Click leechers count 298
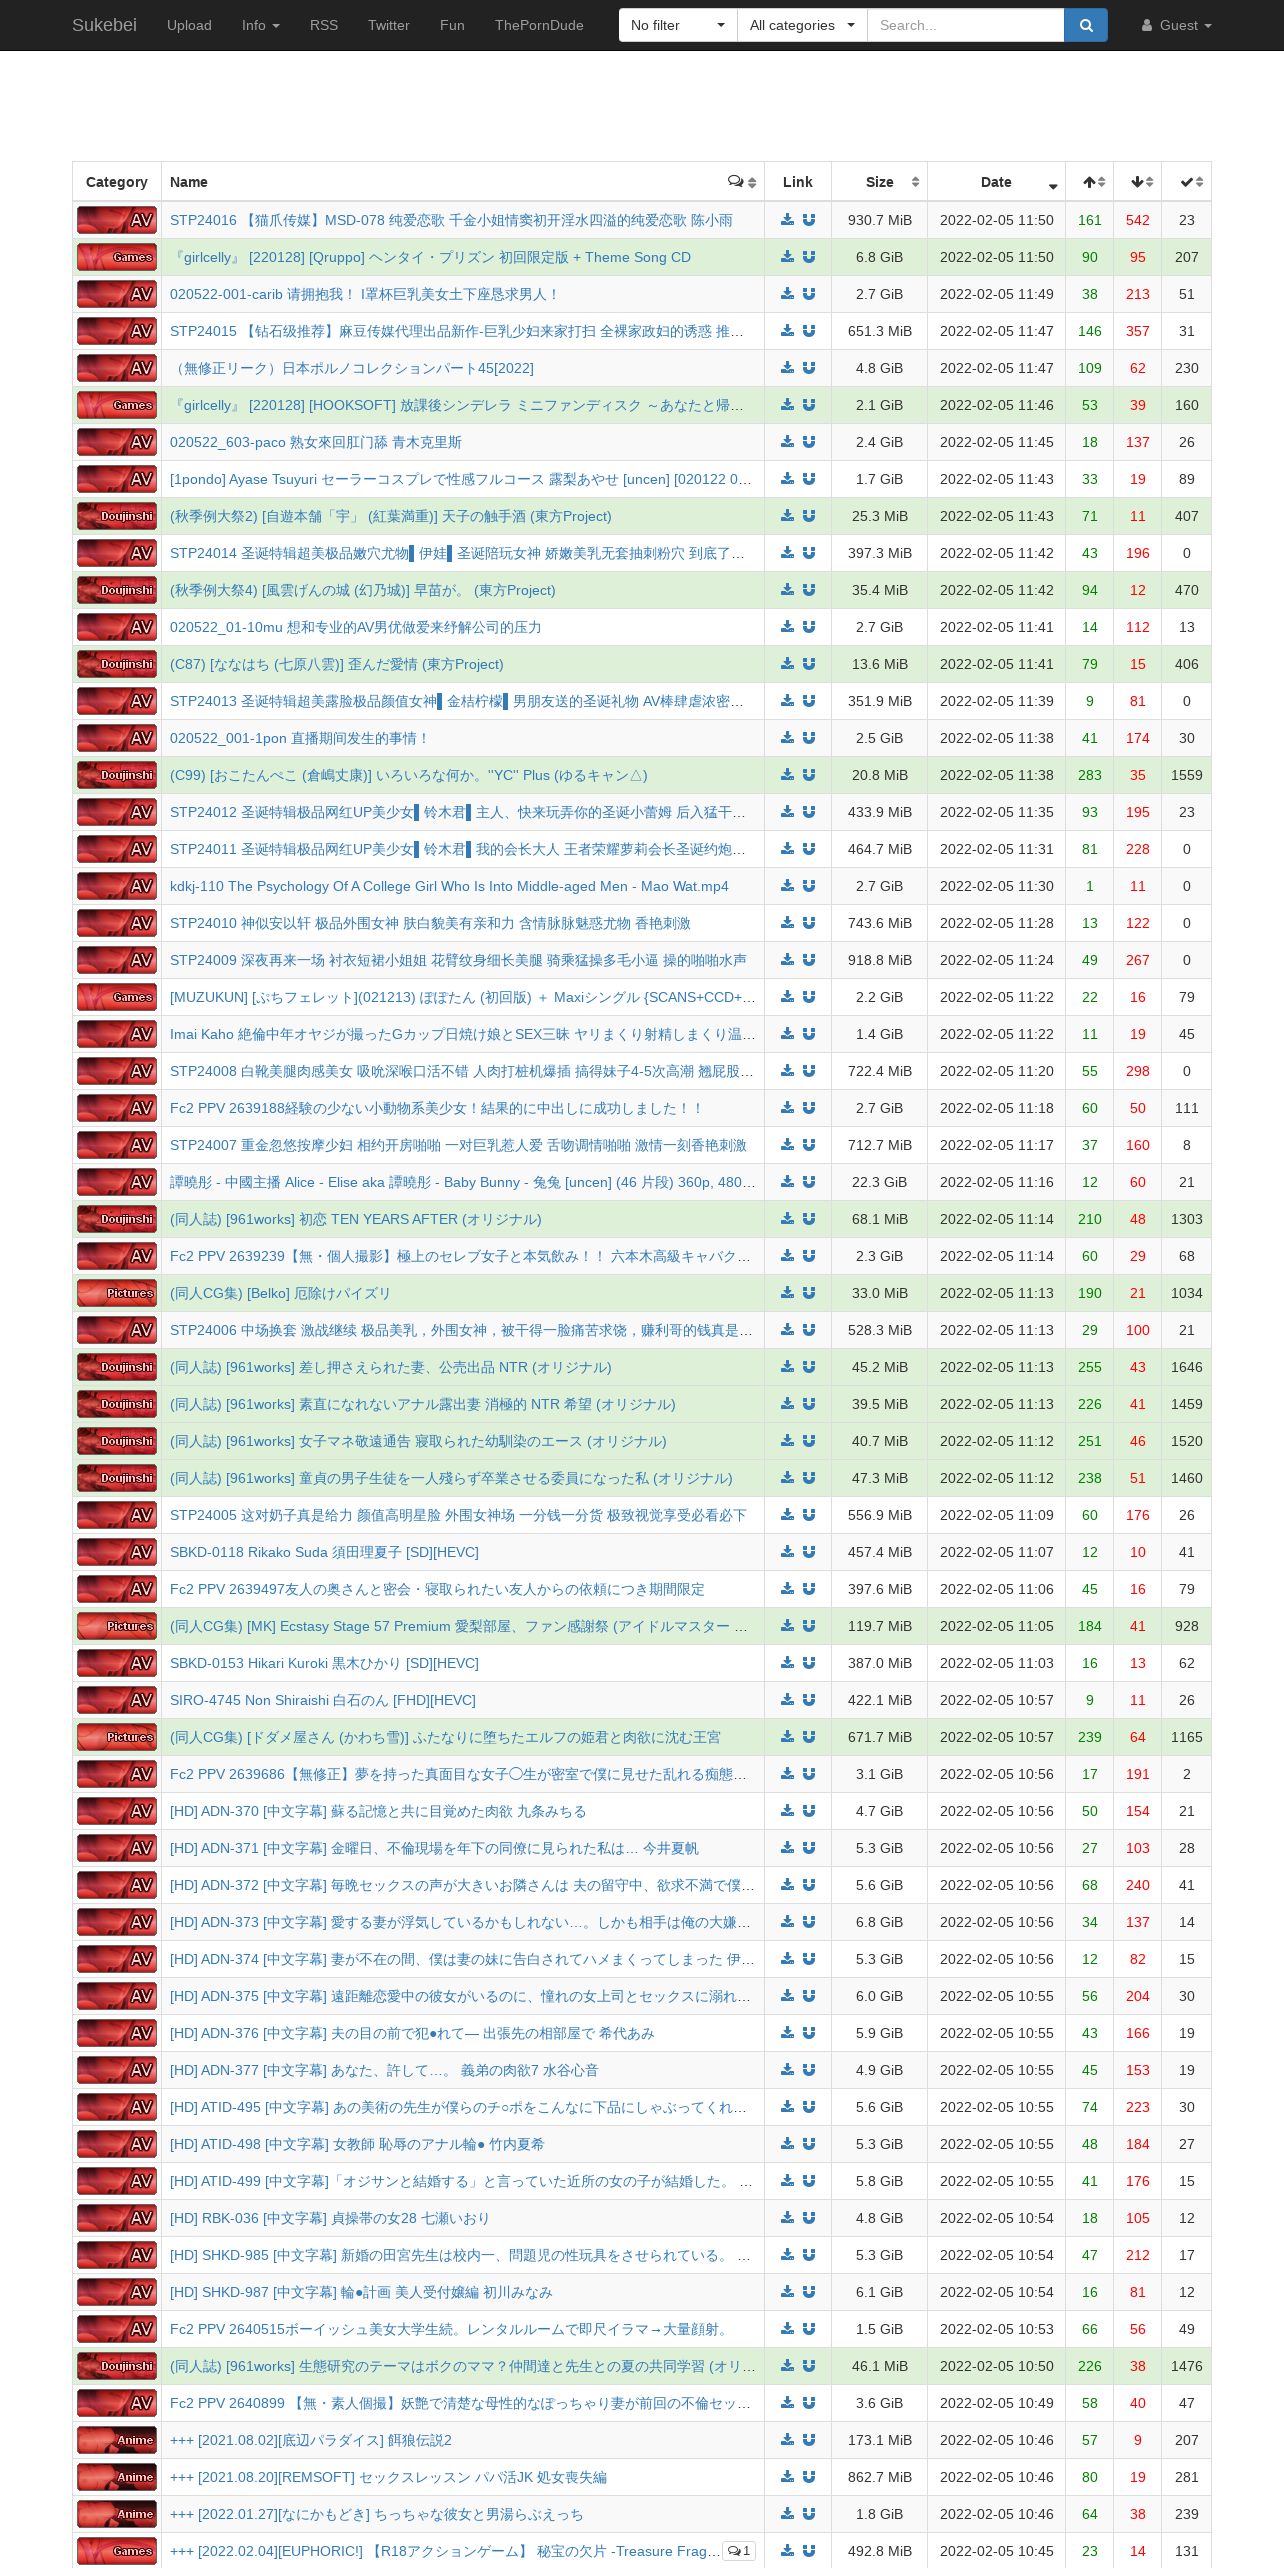This screenshot has height=2568, width=1284. pos(1138,1071)
